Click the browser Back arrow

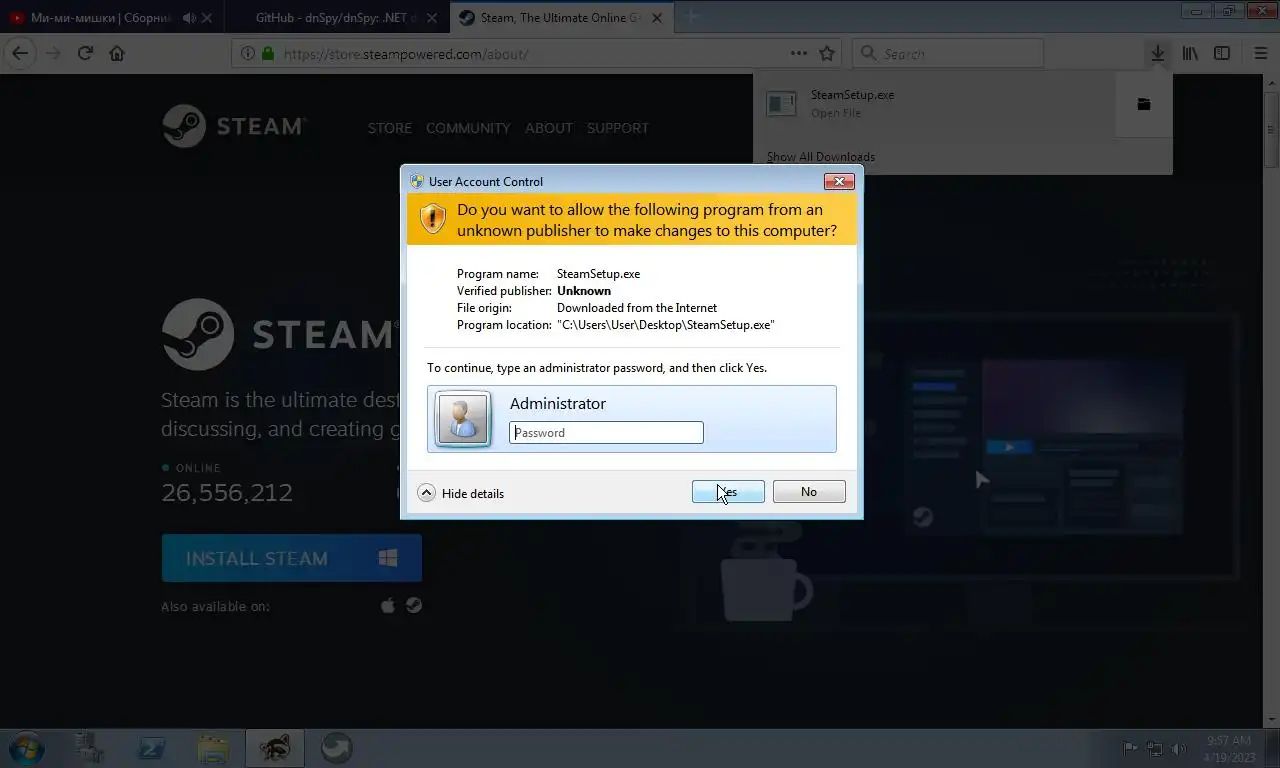click(x=20, y=54)
